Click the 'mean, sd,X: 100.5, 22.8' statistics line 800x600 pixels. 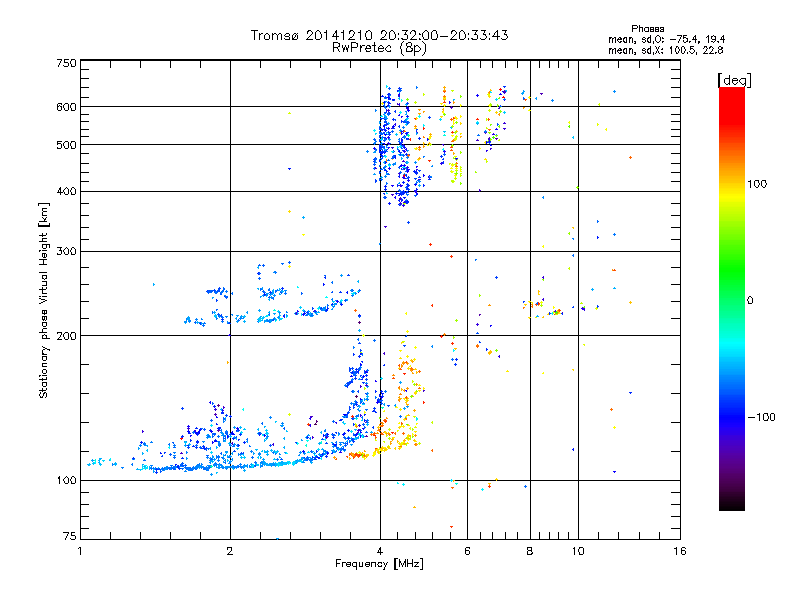point(665,51)
